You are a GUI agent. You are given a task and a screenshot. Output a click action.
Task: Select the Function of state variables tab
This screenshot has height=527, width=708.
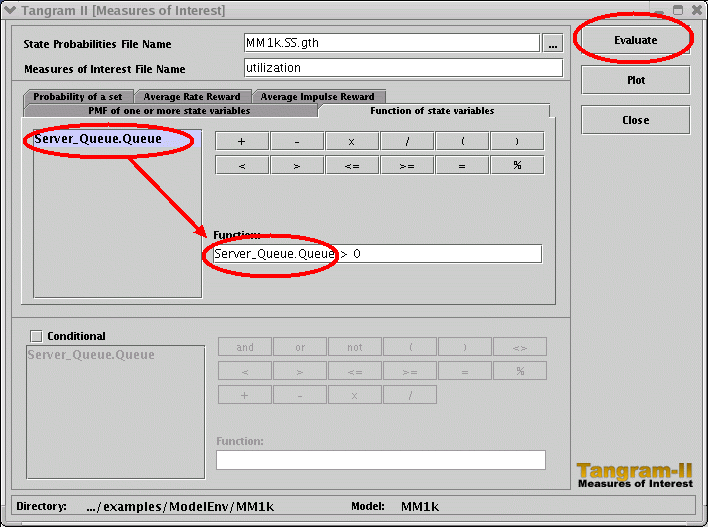(x=433, y=111)
